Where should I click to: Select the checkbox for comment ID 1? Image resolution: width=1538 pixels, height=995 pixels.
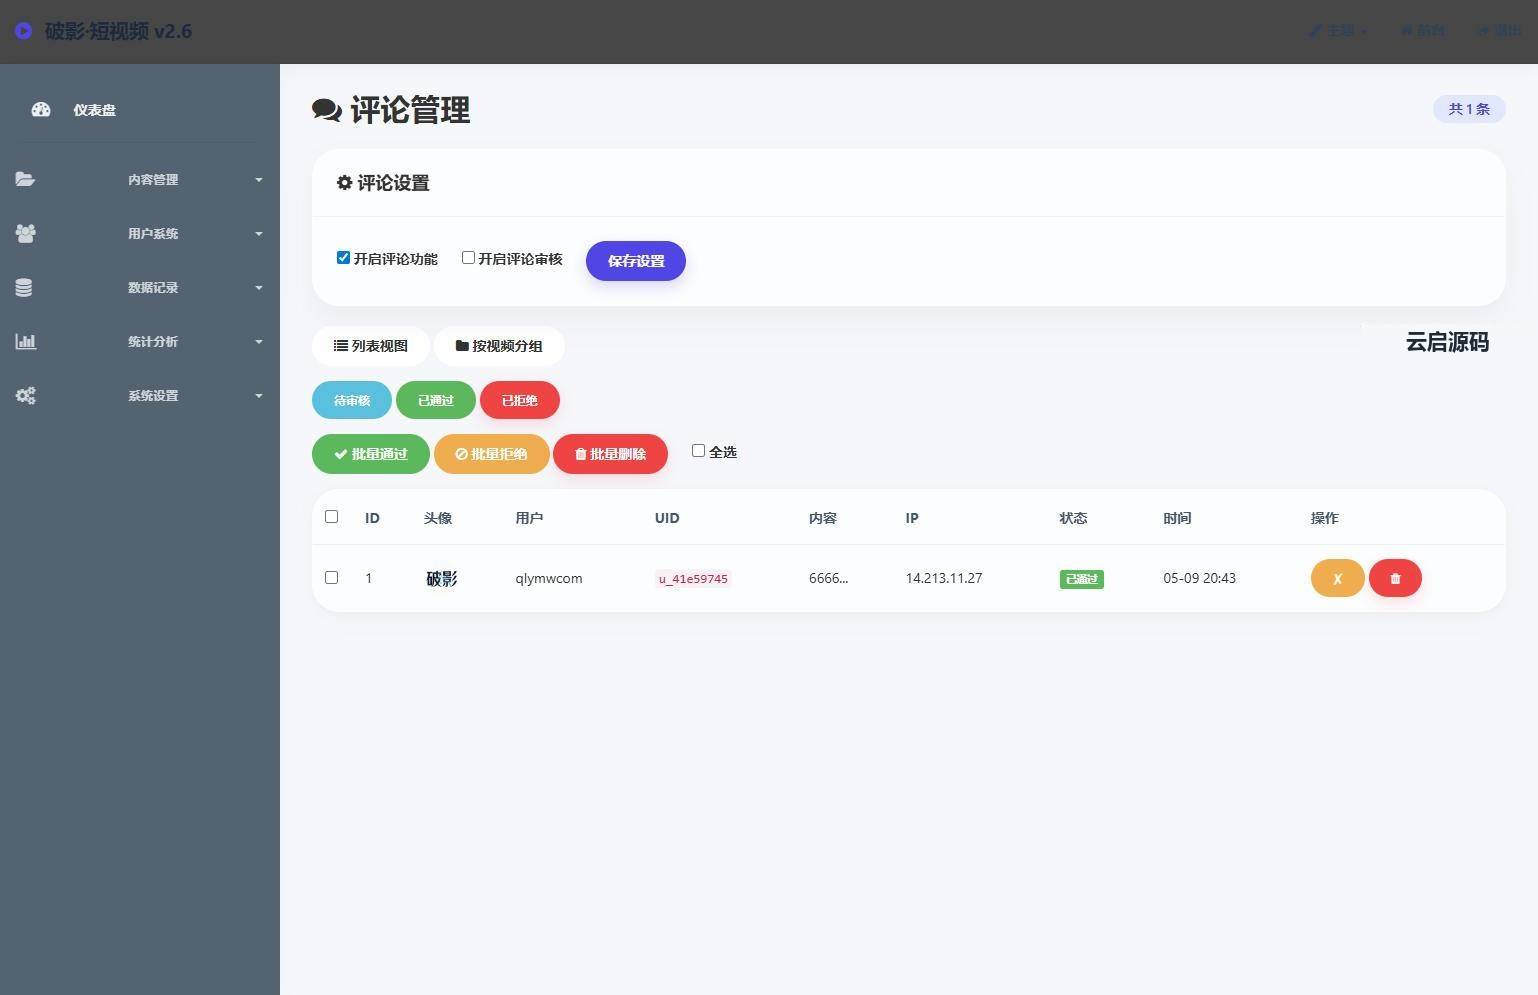coord(331,578)
